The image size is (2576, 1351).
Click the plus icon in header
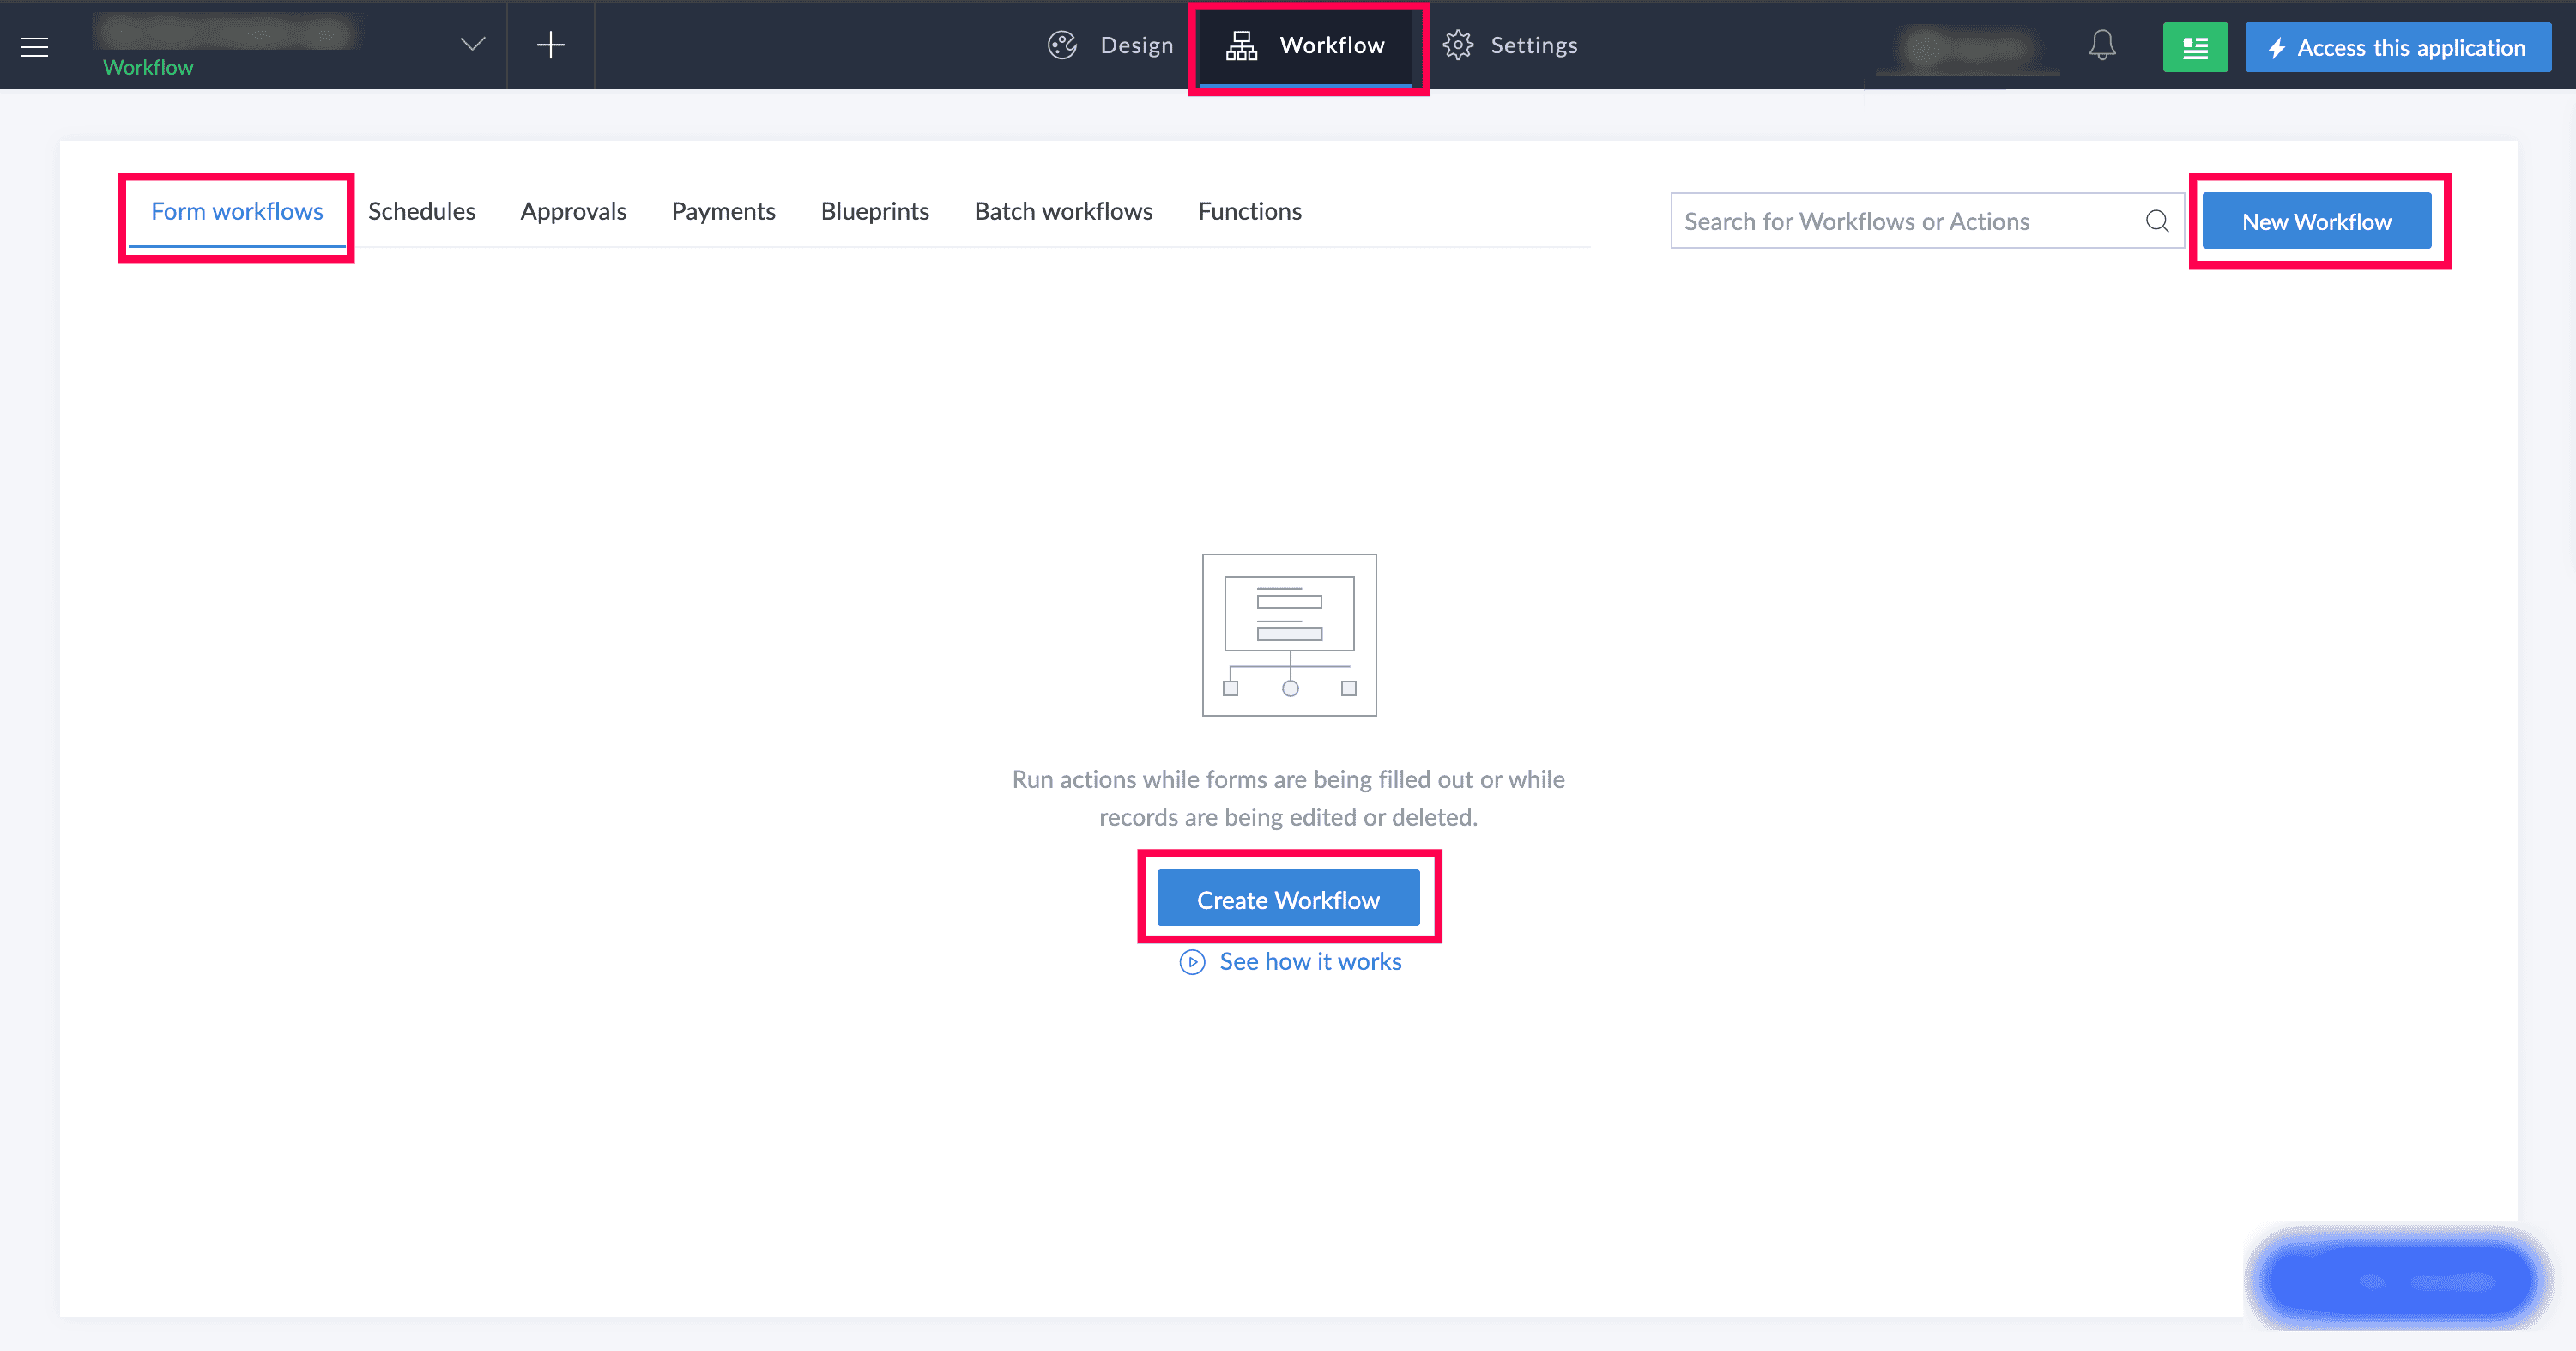(550, 45)
